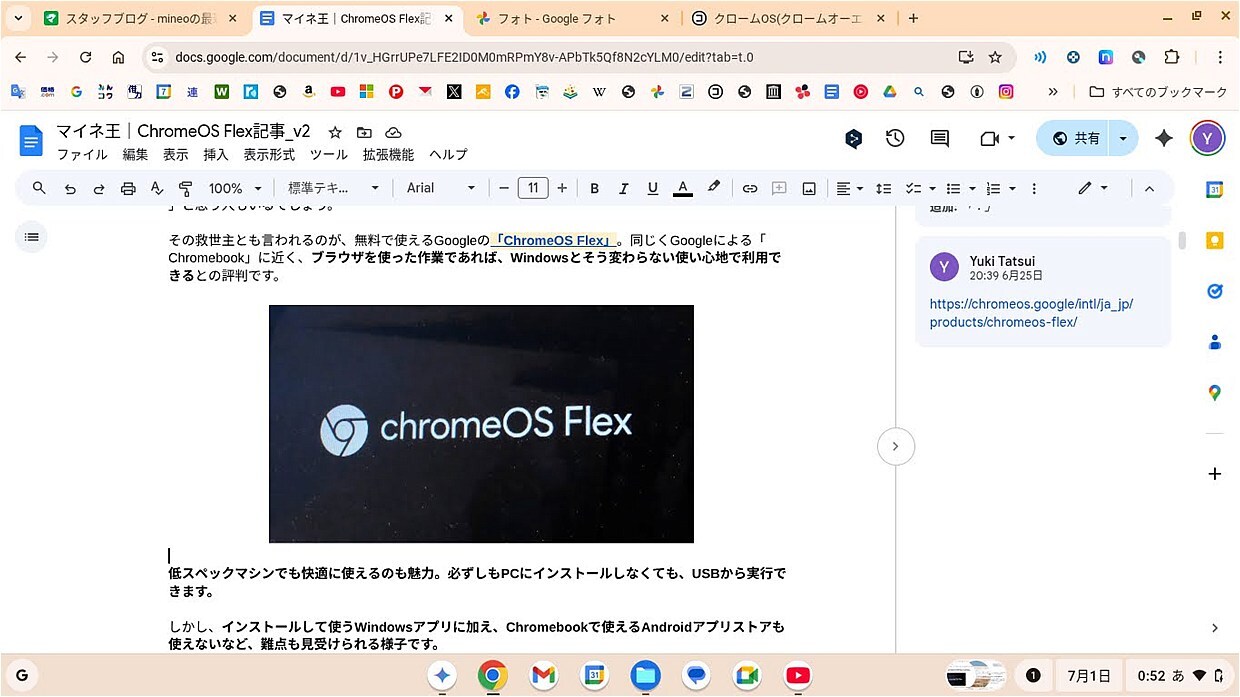
Task: Open the text color picker
Action: click(683, 188)
